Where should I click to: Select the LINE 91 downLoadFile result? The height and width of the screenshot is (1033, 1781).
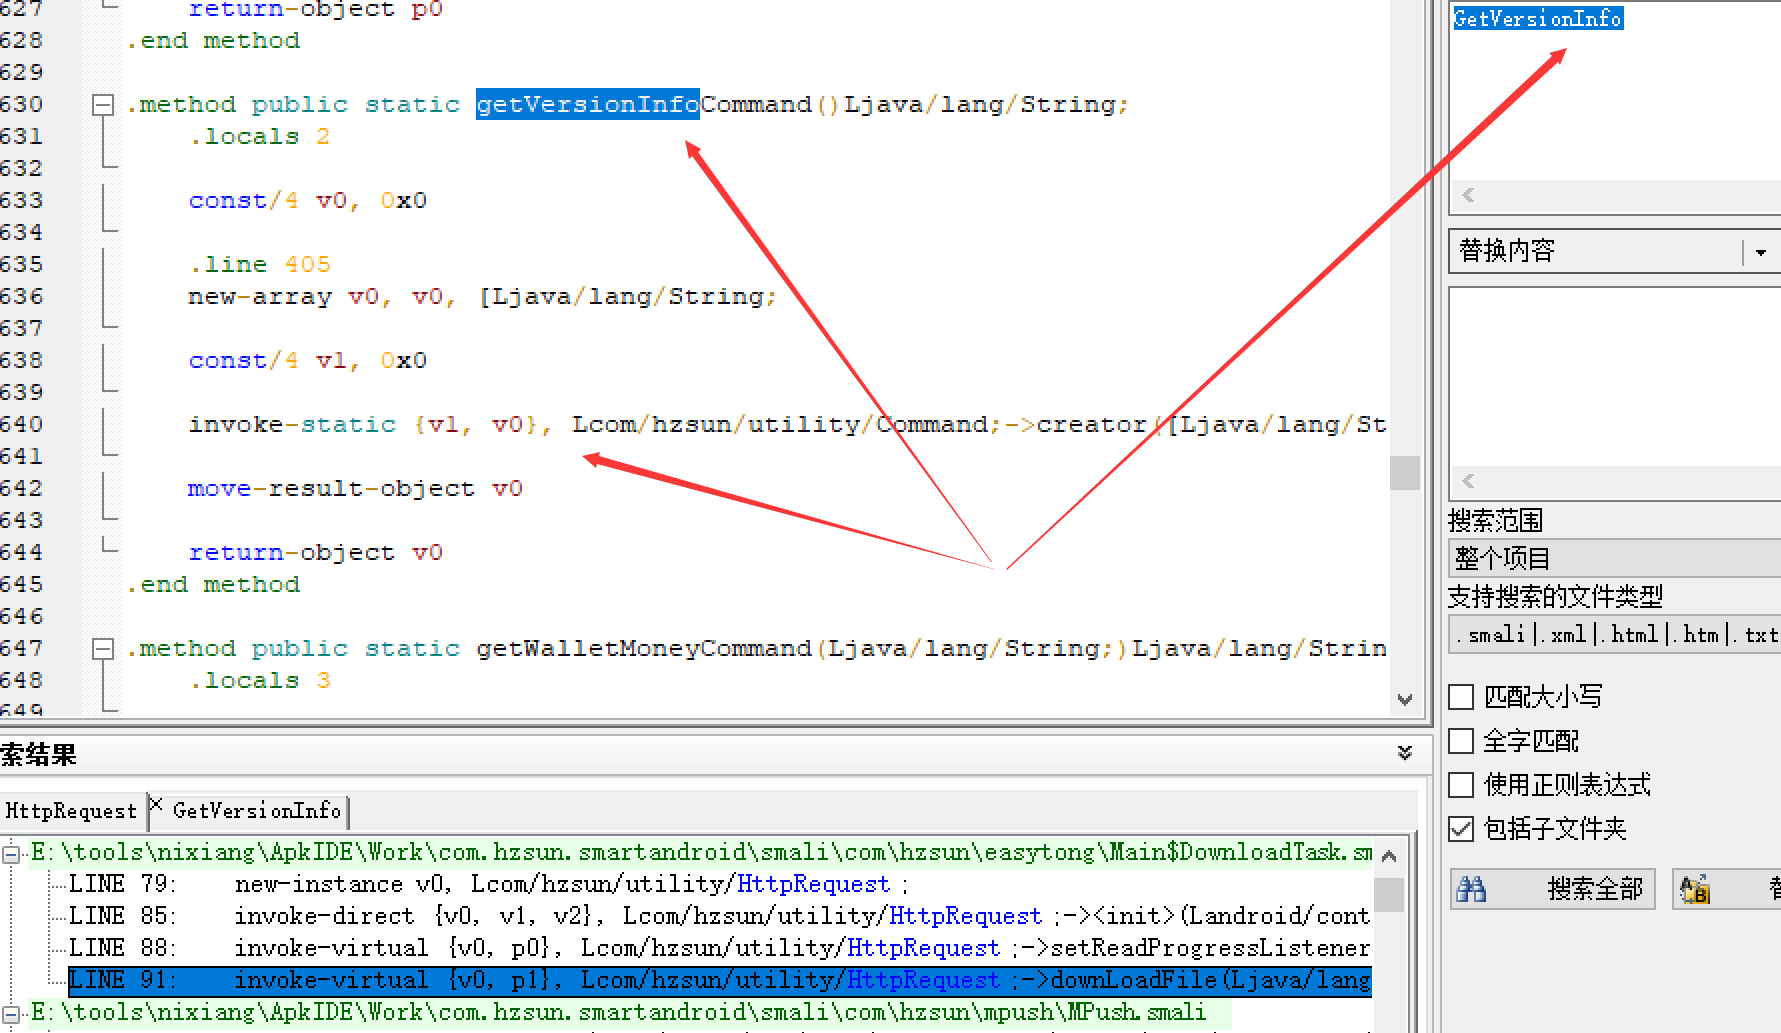(719, 980)
